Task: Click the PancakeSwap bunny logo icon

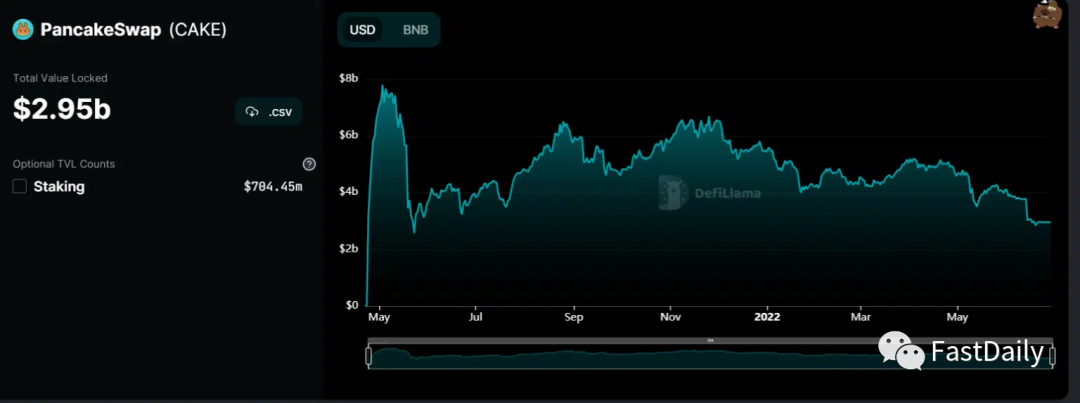Action: [x=23, y=30]
